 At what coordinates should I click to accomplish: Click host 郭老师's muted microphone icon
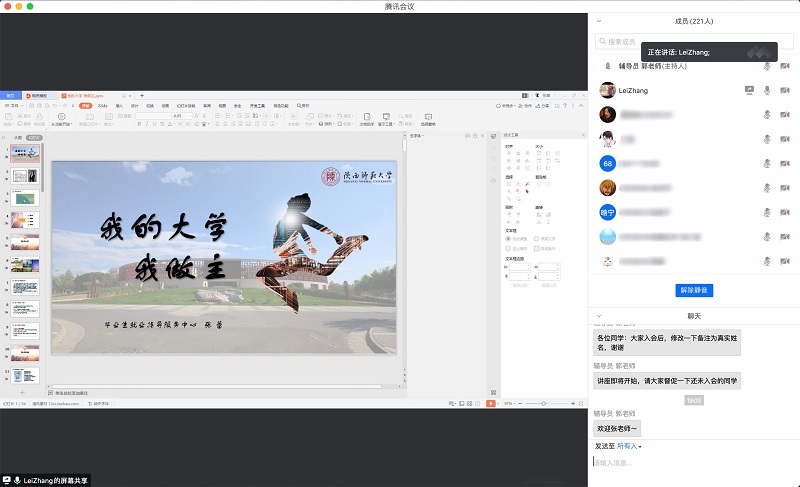[x=767, y=66]
